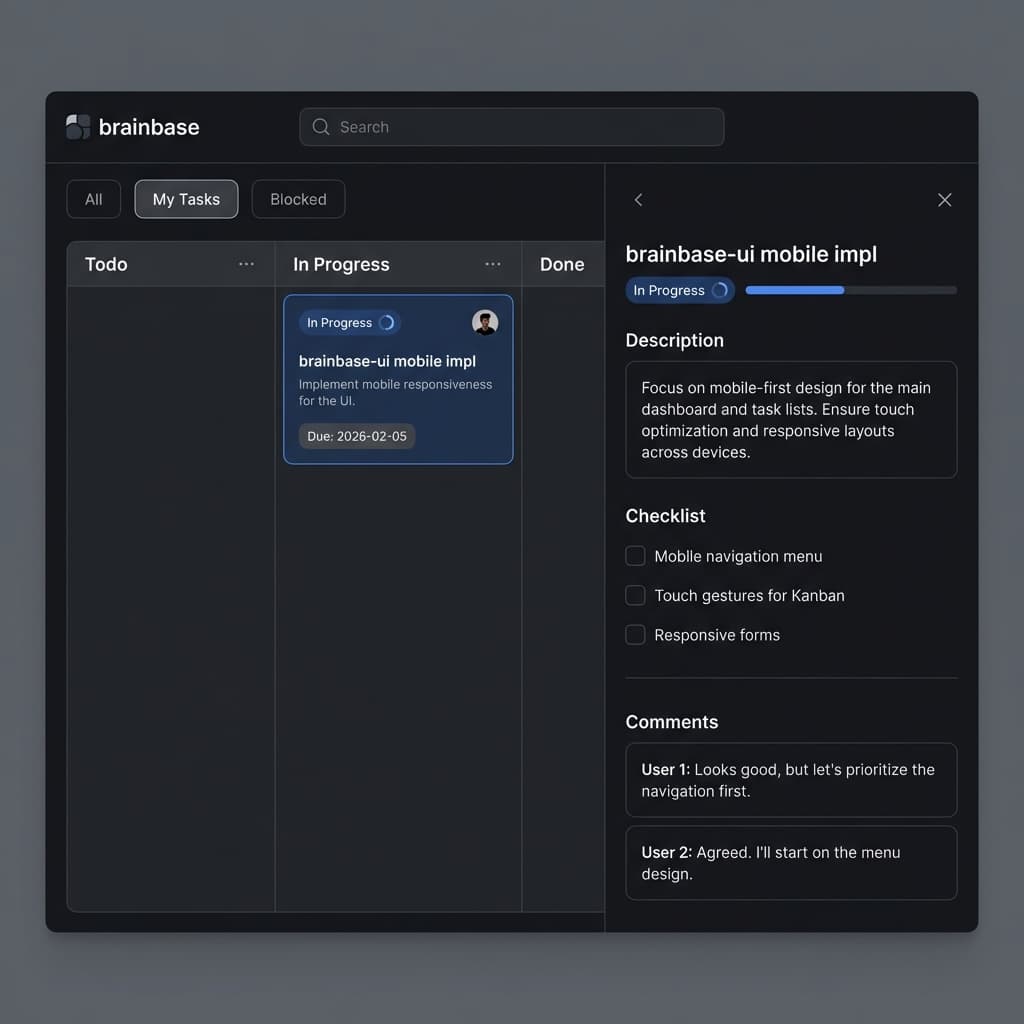Screen dimensions: 1024x1024
Task: Check the Mobile navigation menu checklist item
Action: click(x=635, y=555)
